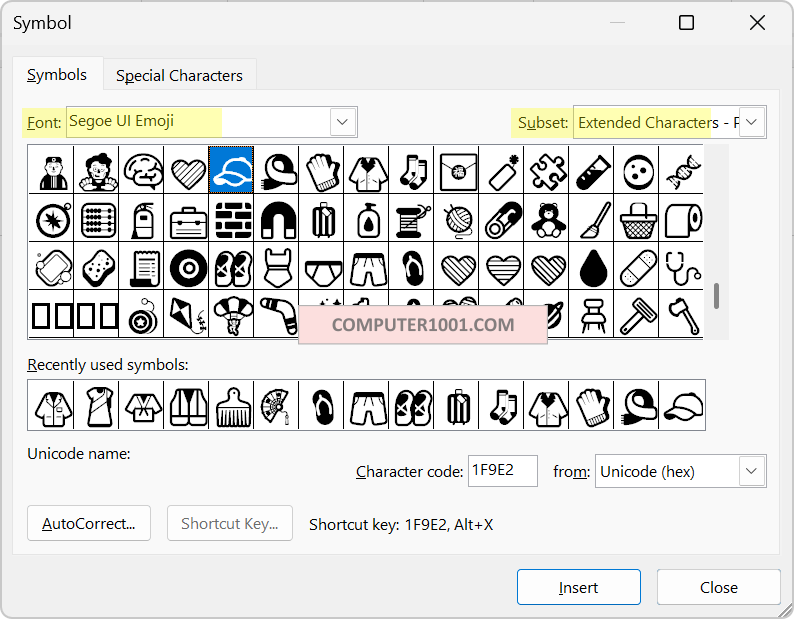Maximize the Symbol dialog window
This screenshot has height=619, width=794.
(686, 22)
